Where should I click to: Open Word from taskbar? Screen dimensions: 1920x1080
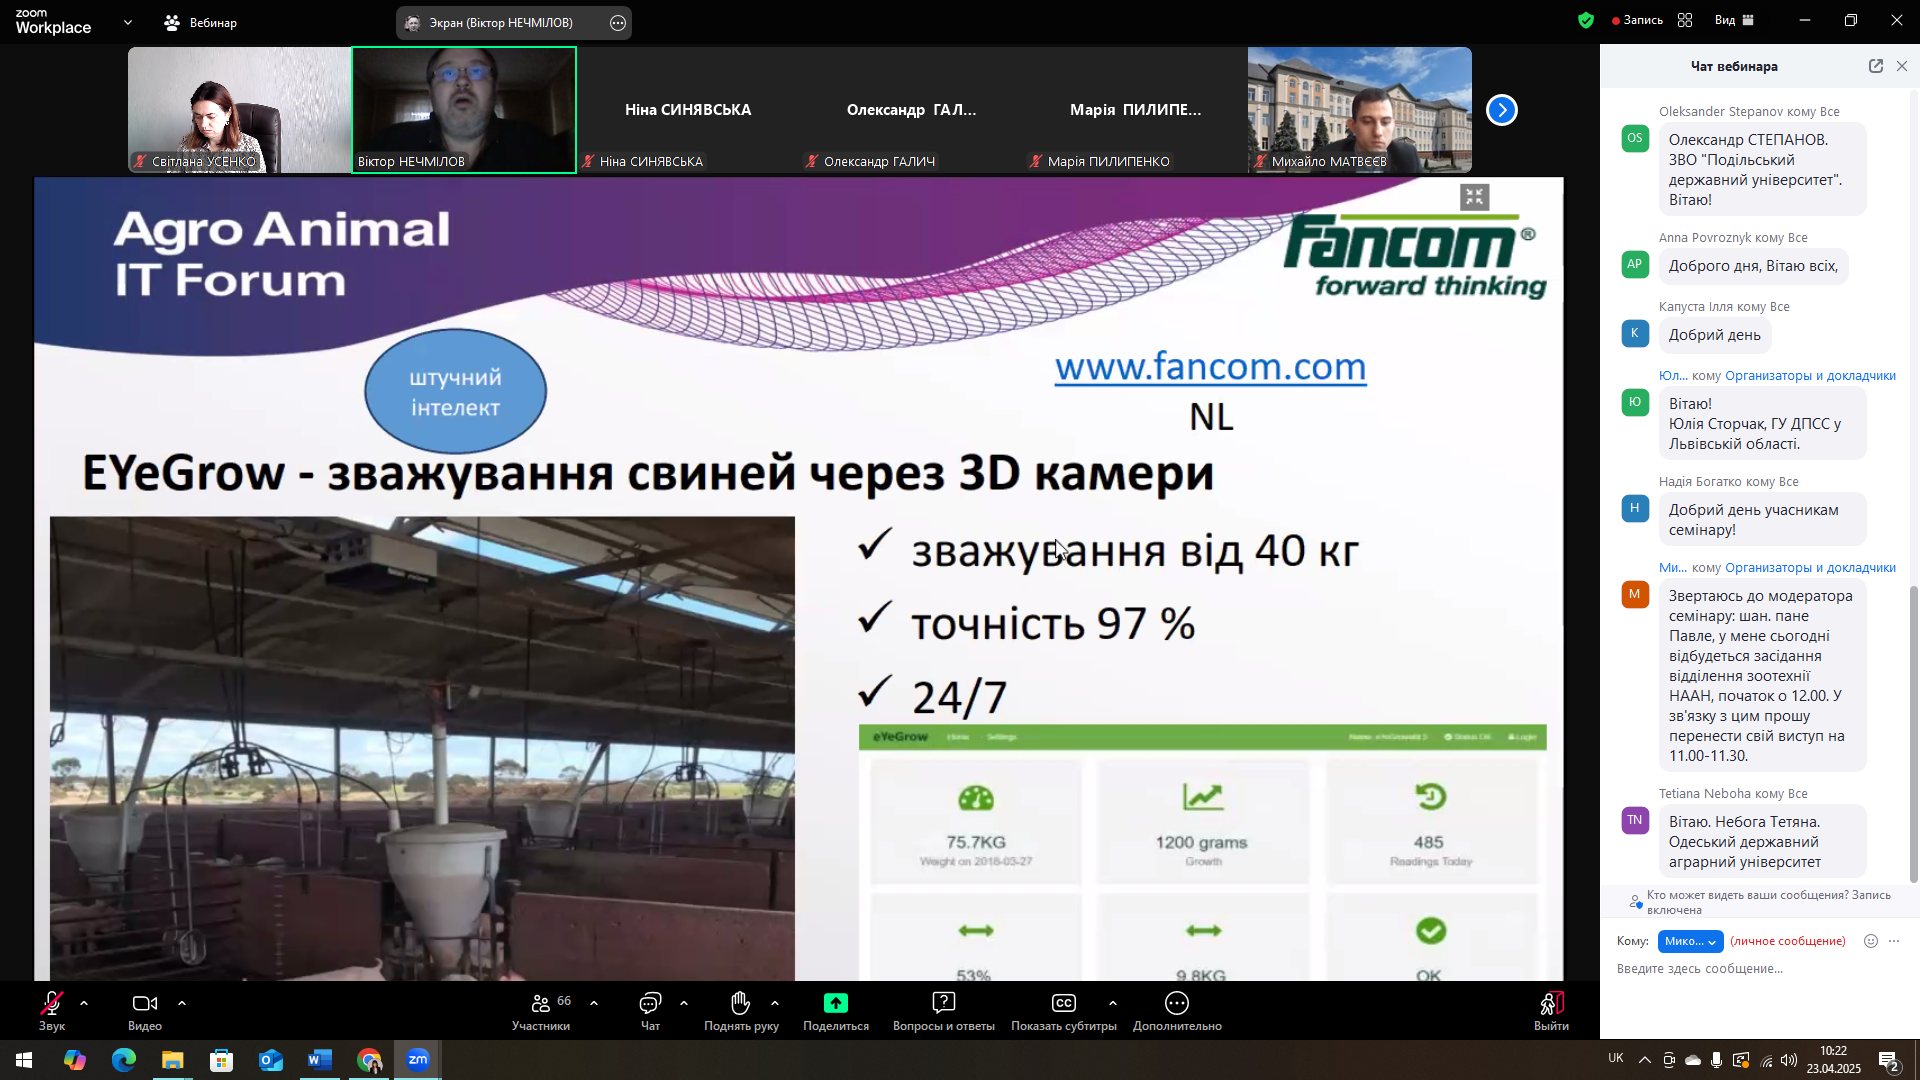320,1060
